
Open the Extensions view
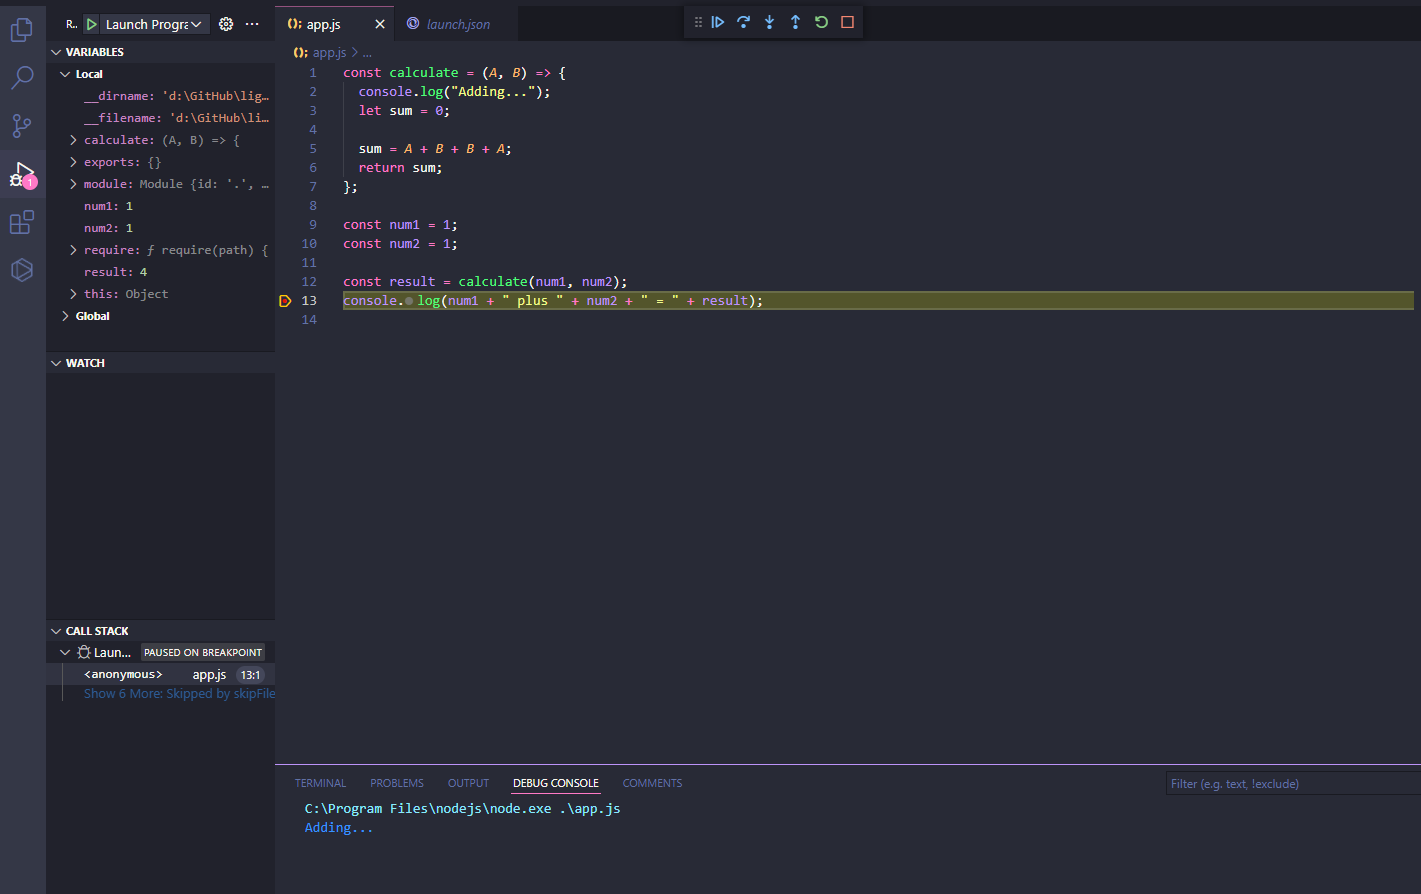pyautogui.click(x=21, y=222)
